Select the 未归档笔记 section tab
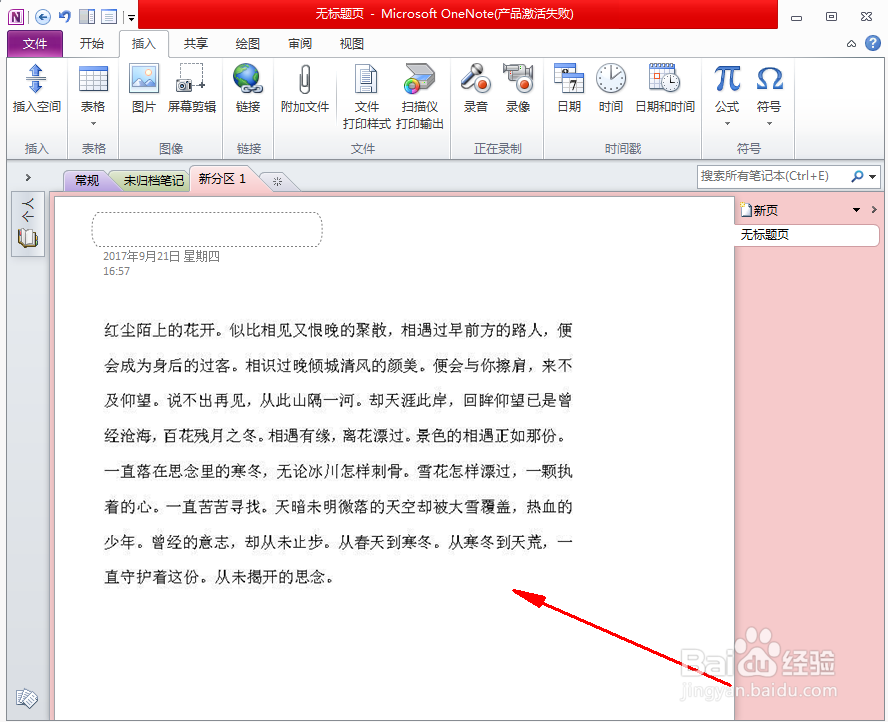Image resolution: width=888 pixels, height=722 pixels. [153, 181]
